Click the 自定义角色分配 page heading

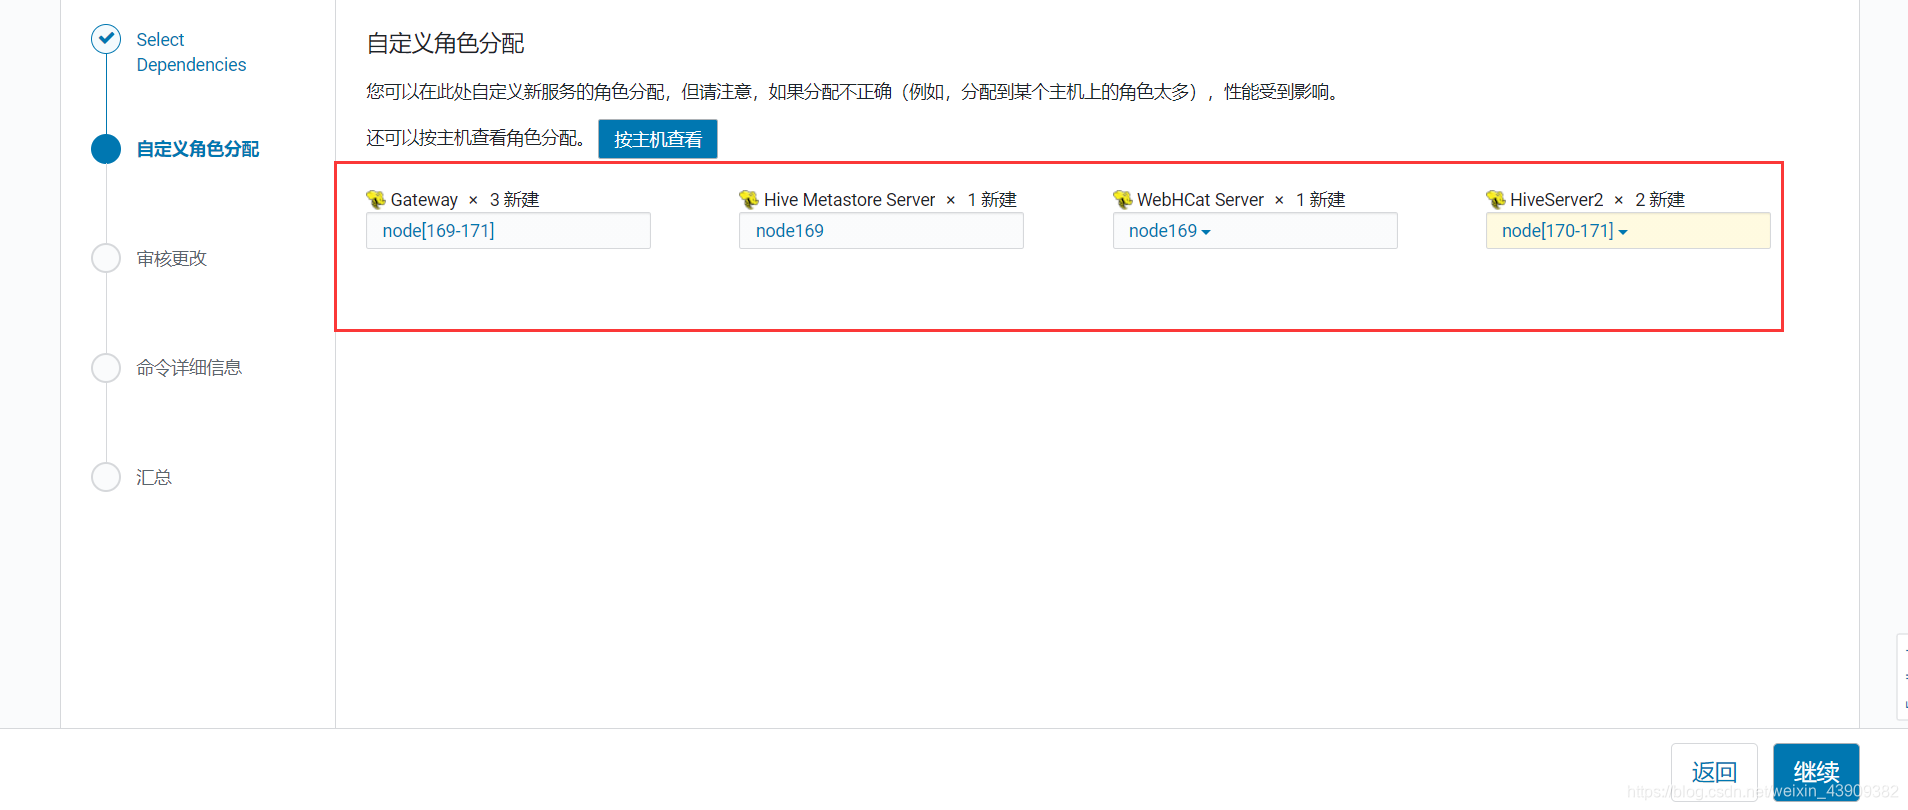pyautogui.click(x=446, y=43)
